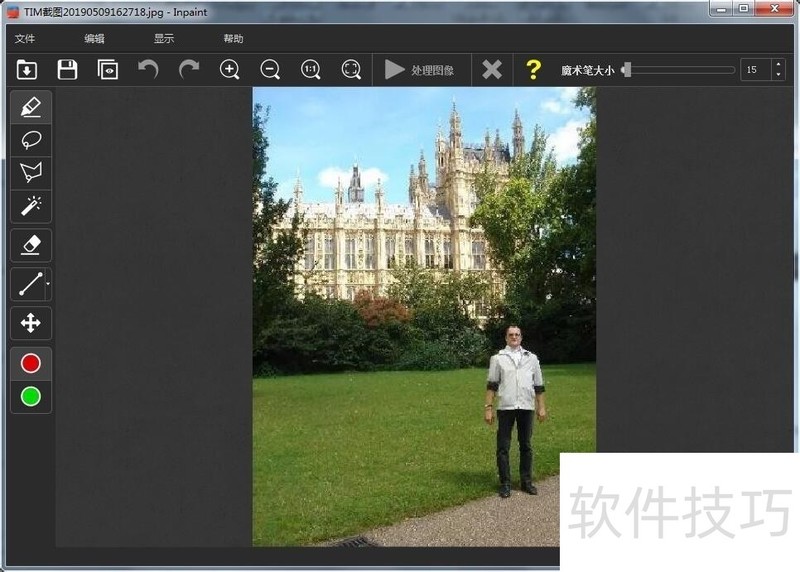Open the 编辑 menu
The width and height of the screenshot is (800, 572).
[x=94, y=39]
